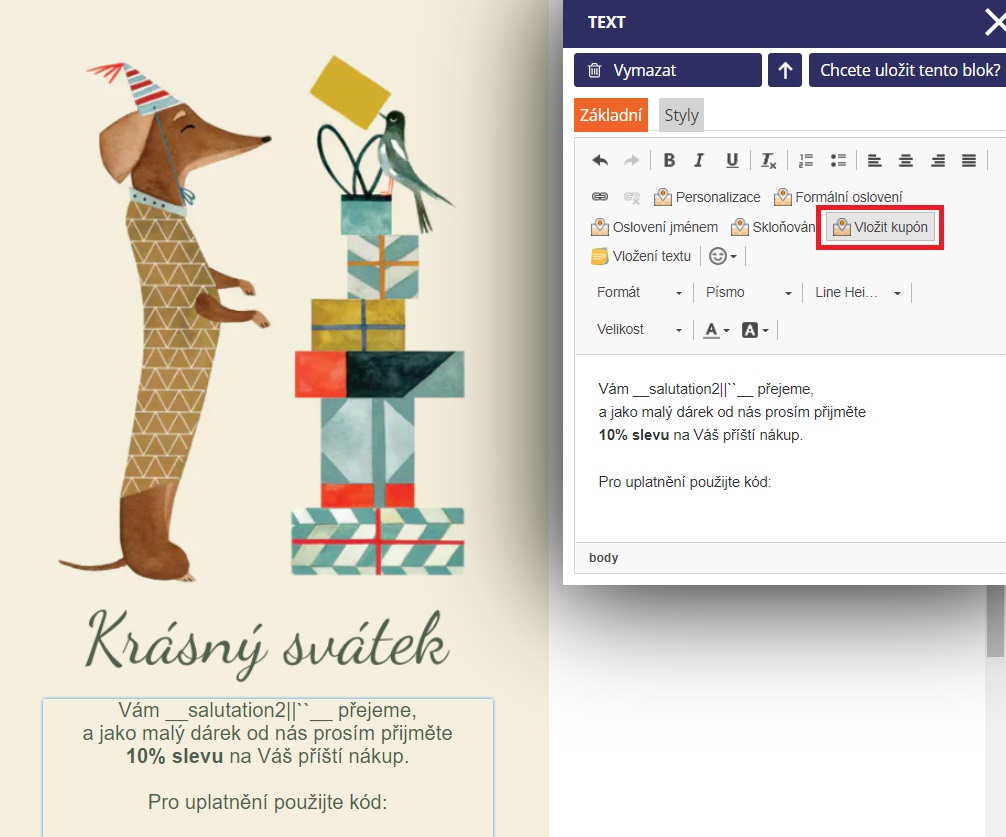Screen dimensions: 1006x837
Task: Insert a numbered list
Action: tap(806, 160)
